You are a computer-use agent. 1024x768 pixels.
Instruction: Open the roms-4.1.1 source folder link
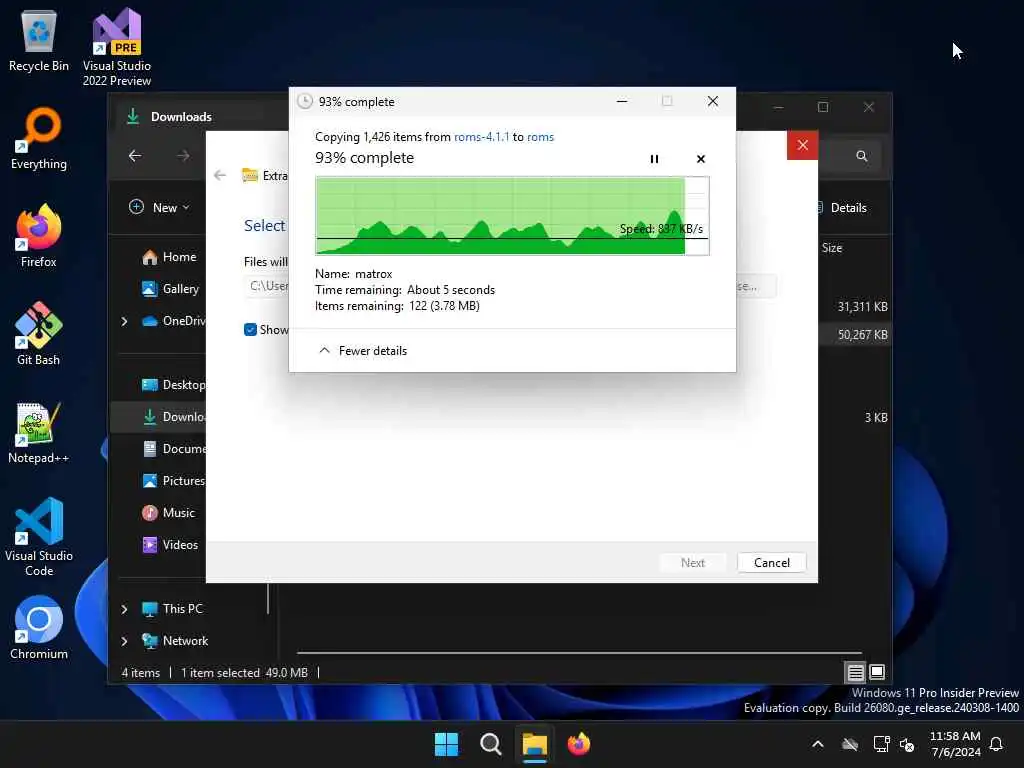(481, 136)
